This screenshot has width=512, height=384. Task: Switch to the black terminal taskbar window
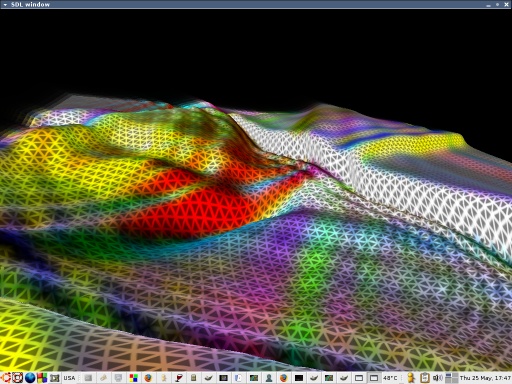(299, 378)
